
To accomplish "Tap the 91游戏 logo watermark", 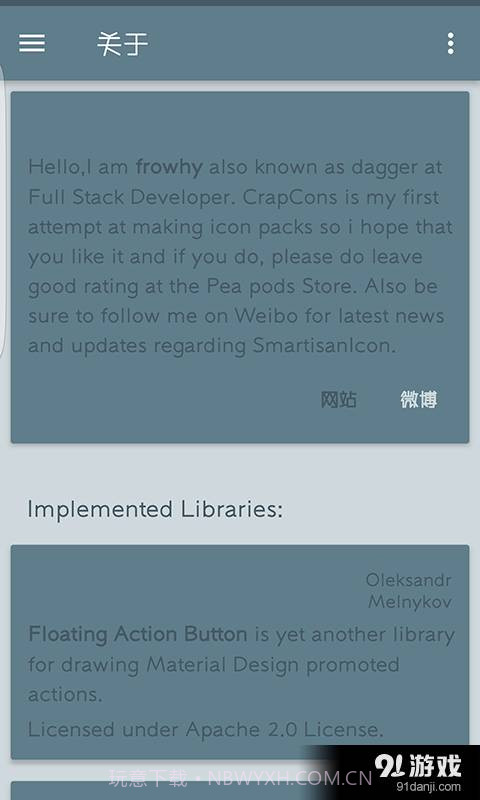I will [417, 766].
